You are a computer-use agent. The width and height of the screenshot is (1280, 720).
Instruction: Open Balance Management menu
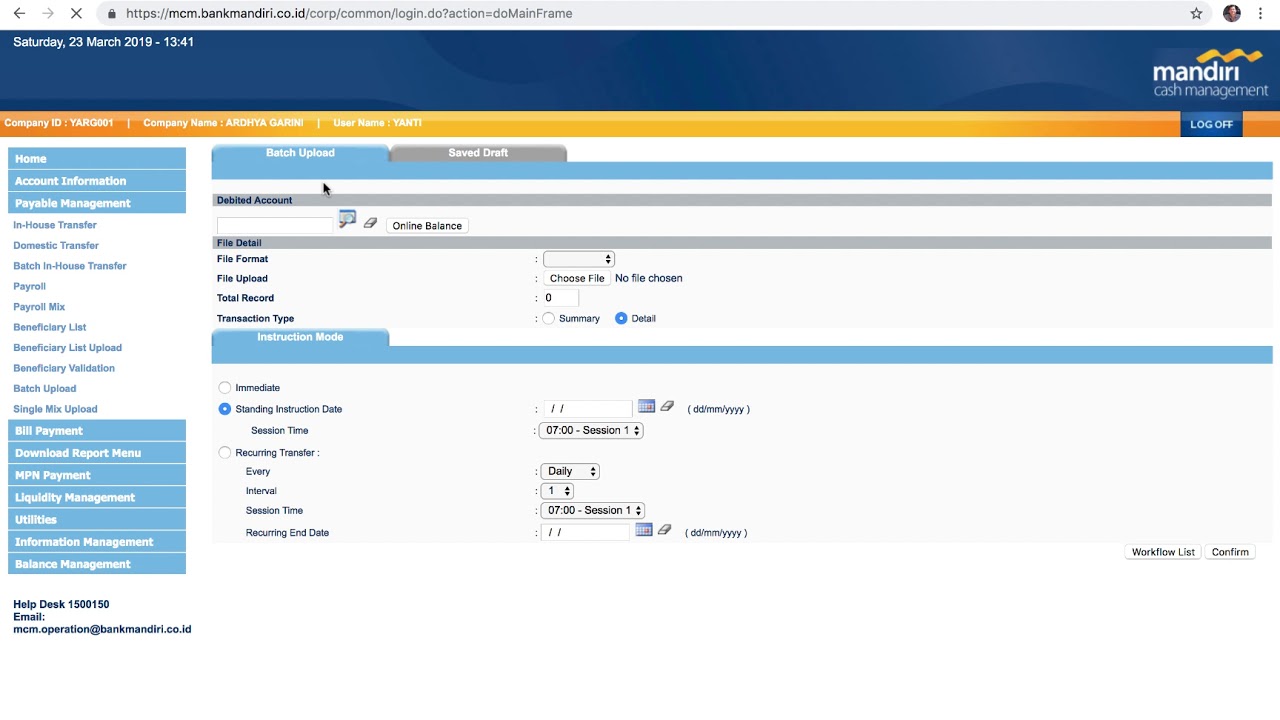click(x=97, y=564)
